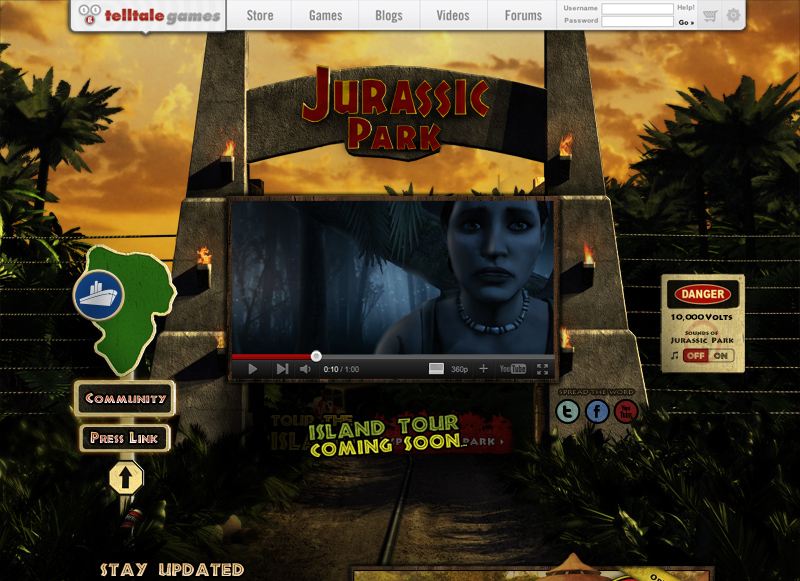Open the Videos menu item

453,15
